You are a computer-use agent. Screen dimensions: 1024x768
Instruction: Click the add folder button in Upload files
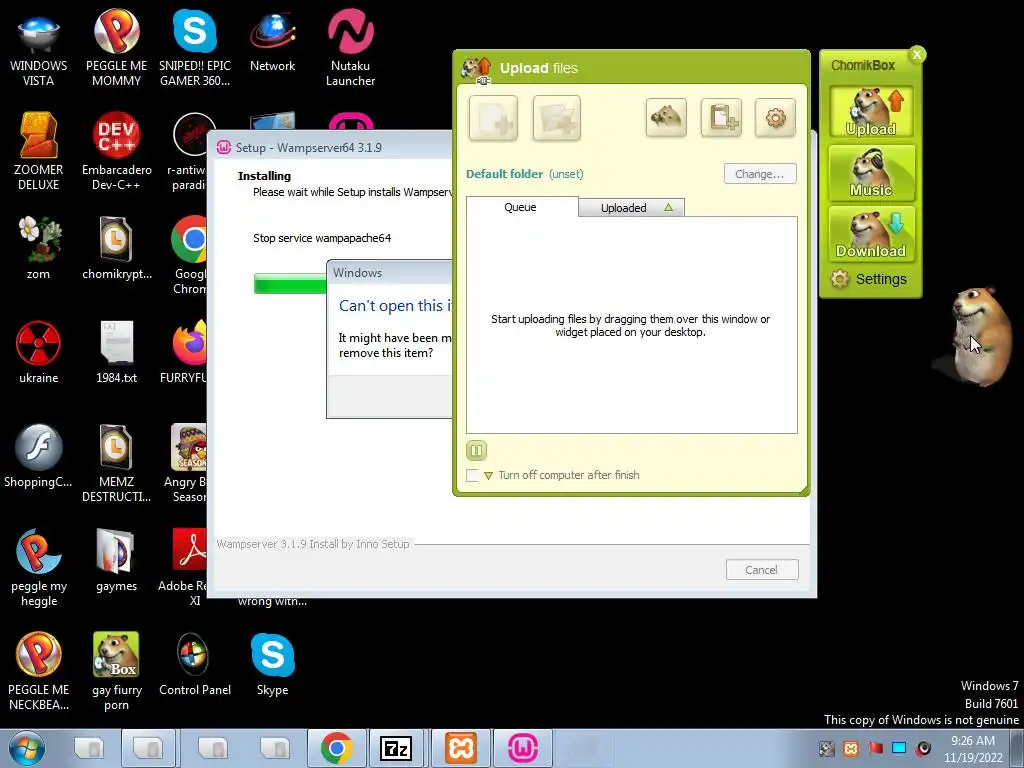click(556, 118)
